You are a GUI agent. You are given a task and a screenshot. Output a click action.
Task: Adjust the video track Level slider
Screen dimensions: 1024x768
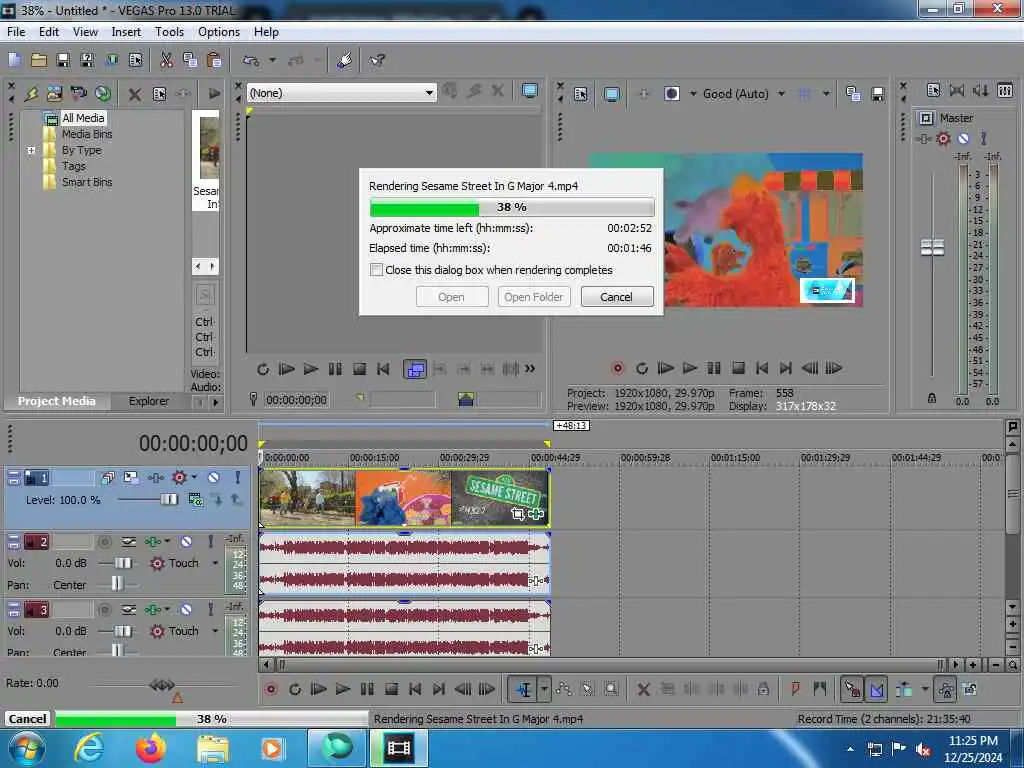pos(168,500)
